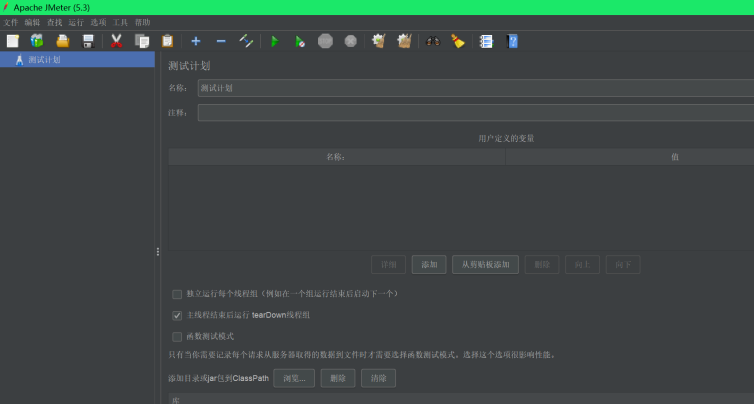Save the test plan with disk icon

point(88,41)
